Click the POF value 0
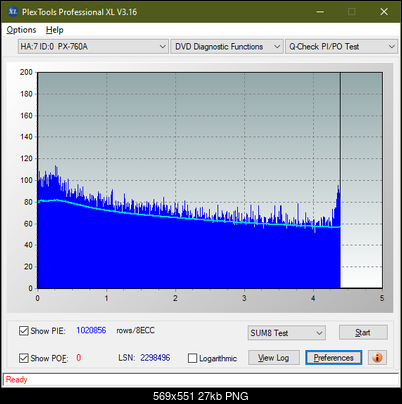 coord(79,358)
